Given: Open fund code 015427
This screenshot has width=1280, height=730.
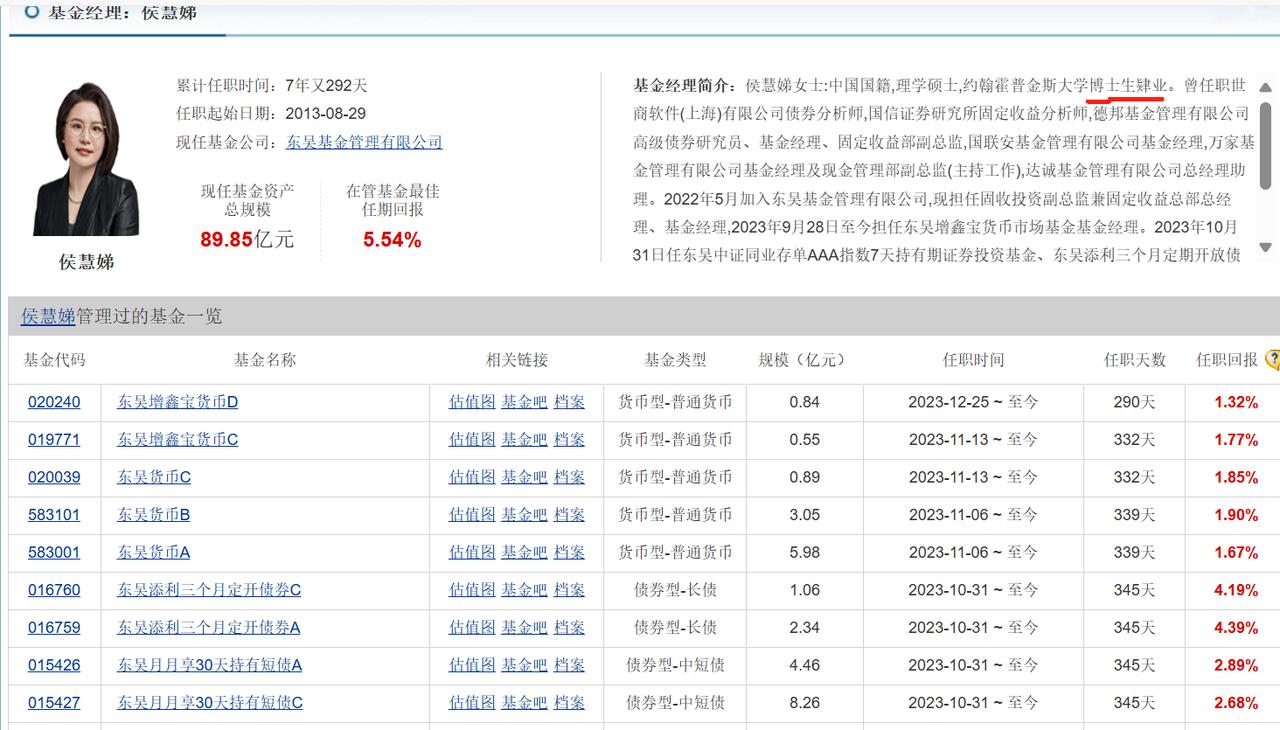Looking at the screenshot, I should [54, 703].
